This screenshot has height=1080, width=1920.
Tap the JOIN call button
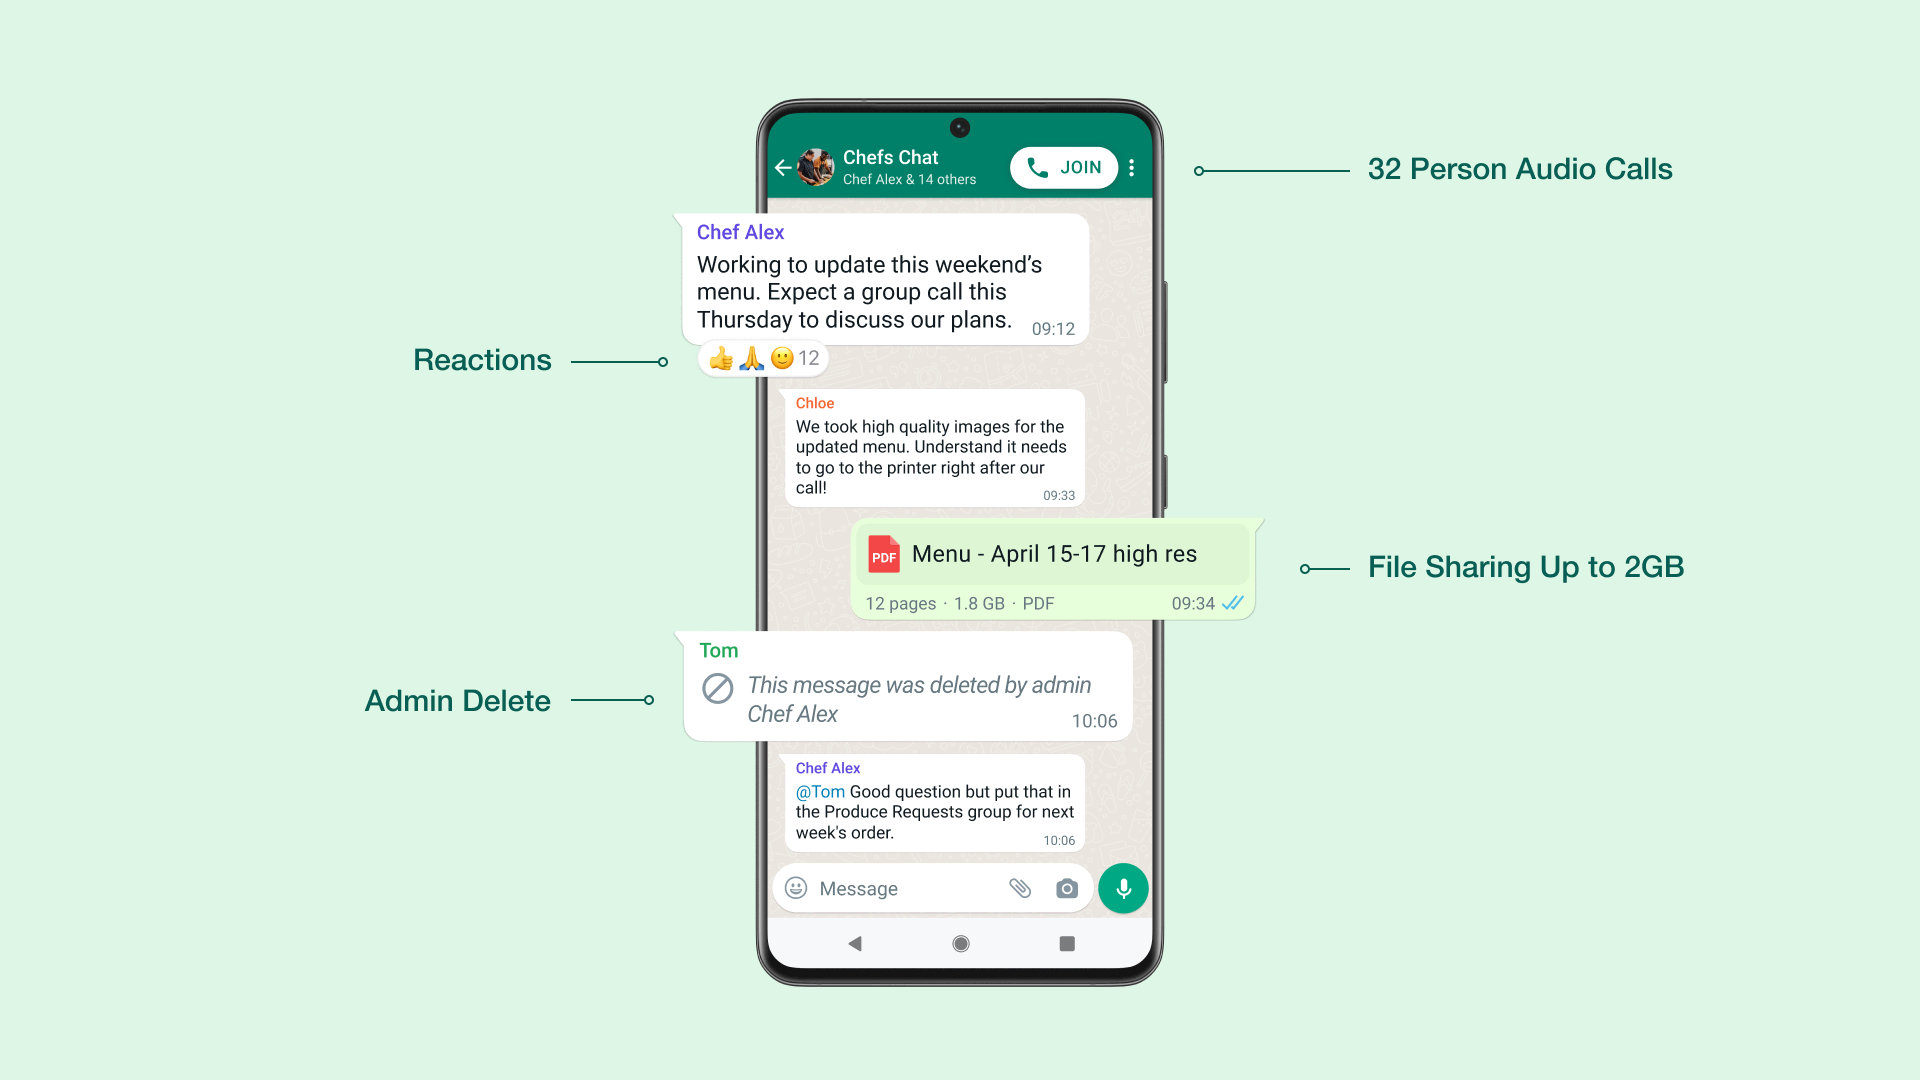click(x=1063, y=166)
